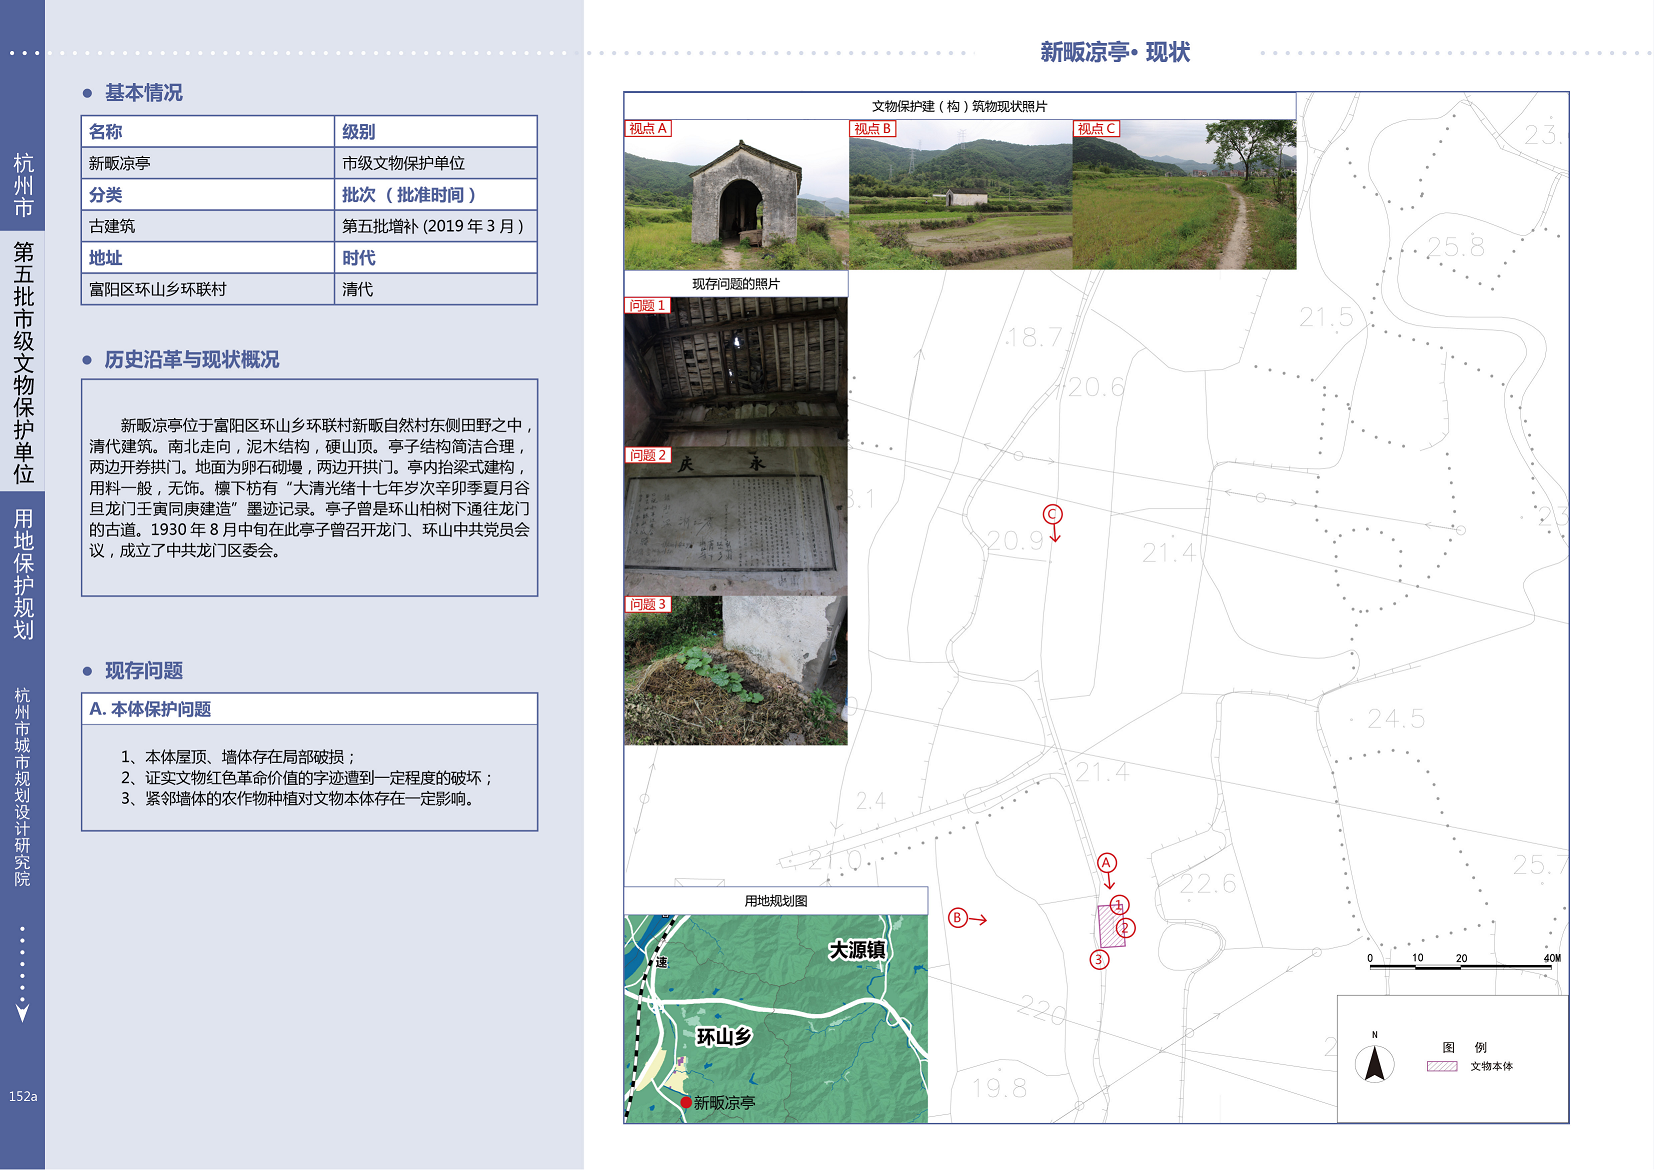Click the hatched 文物本体 legend swatch

(1441, 1066)
